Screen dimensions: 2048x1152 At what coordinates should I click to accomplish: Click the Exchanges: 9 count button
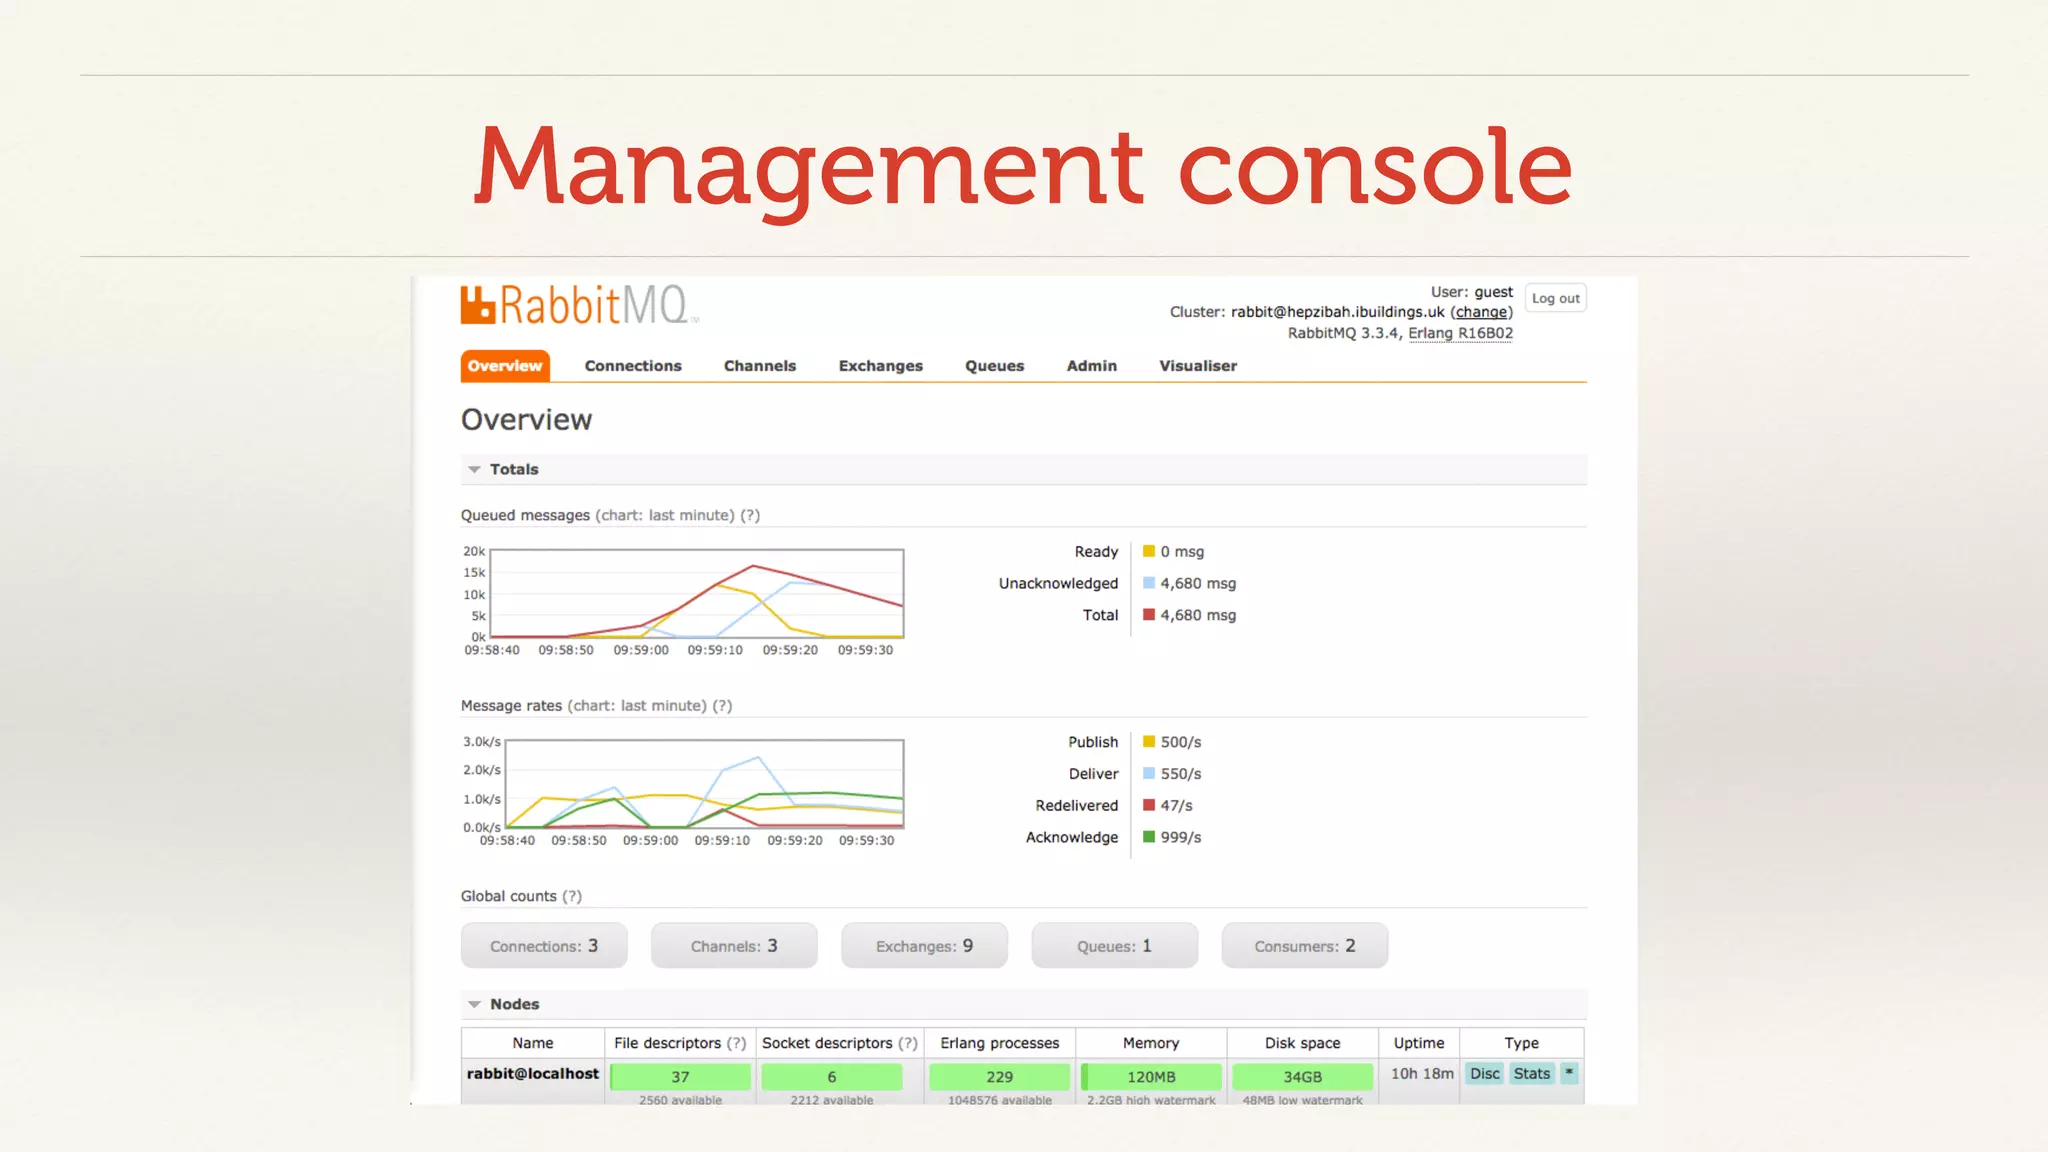click(924, 946)
